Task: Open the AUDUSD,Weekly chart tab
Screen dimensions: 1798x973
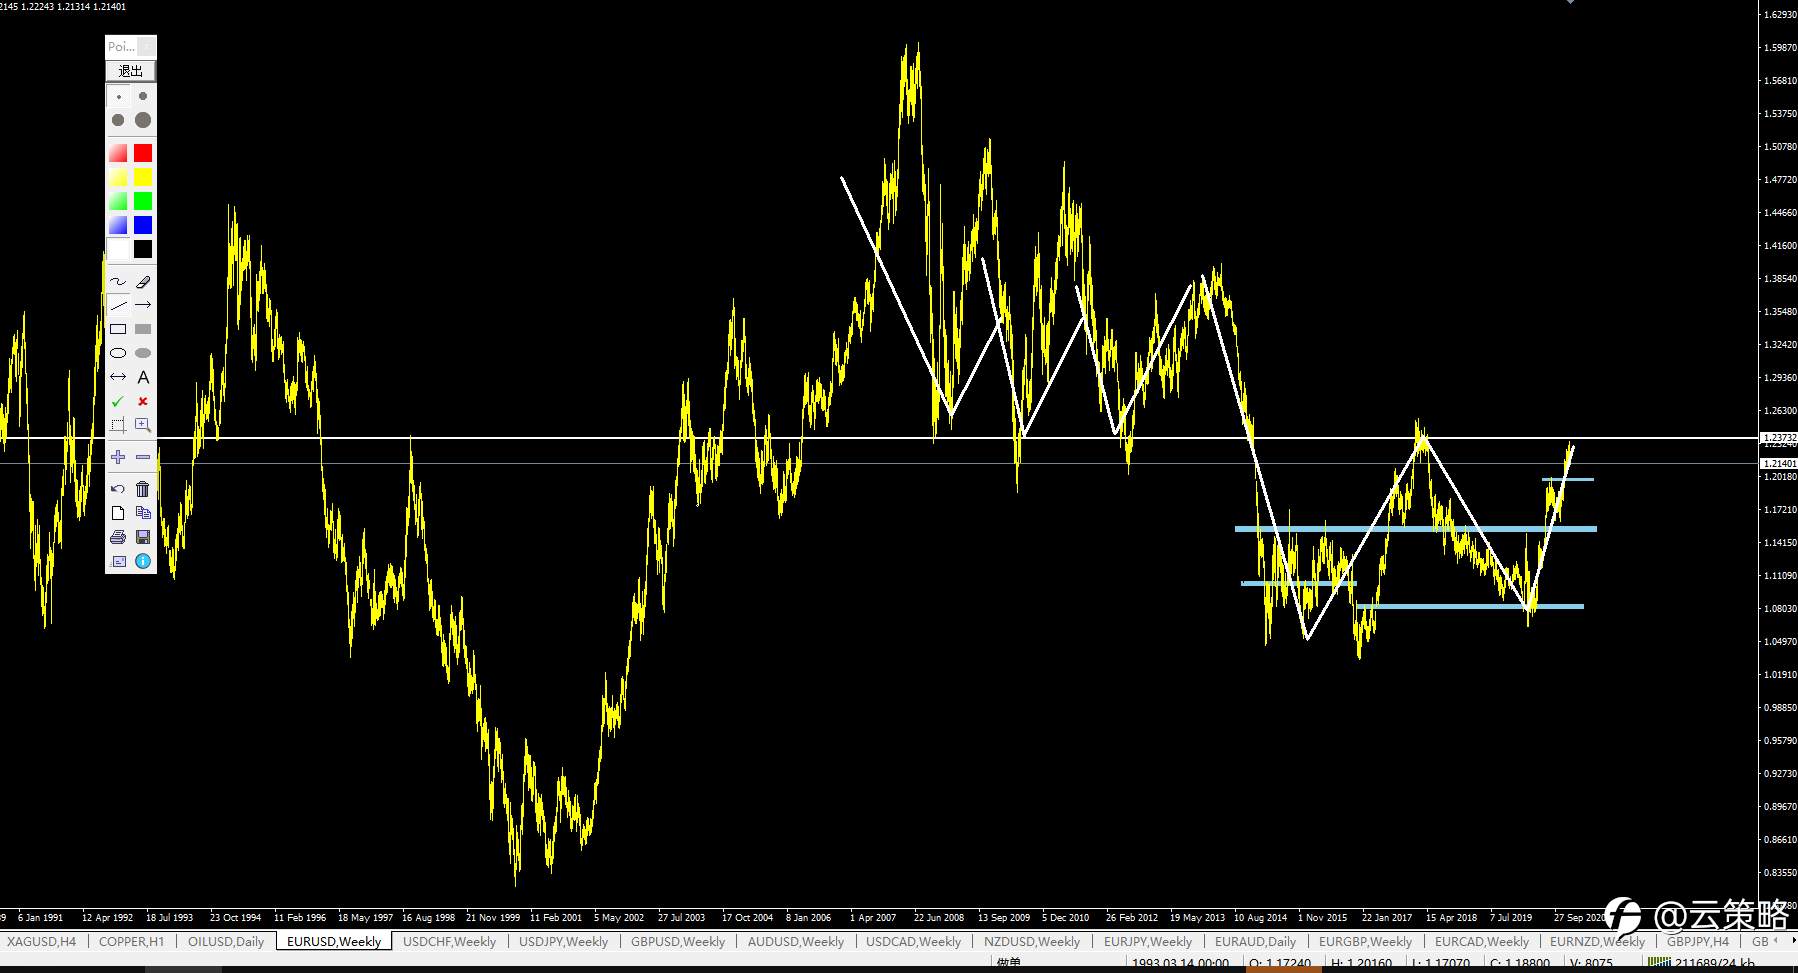Action: click(796, 941)
